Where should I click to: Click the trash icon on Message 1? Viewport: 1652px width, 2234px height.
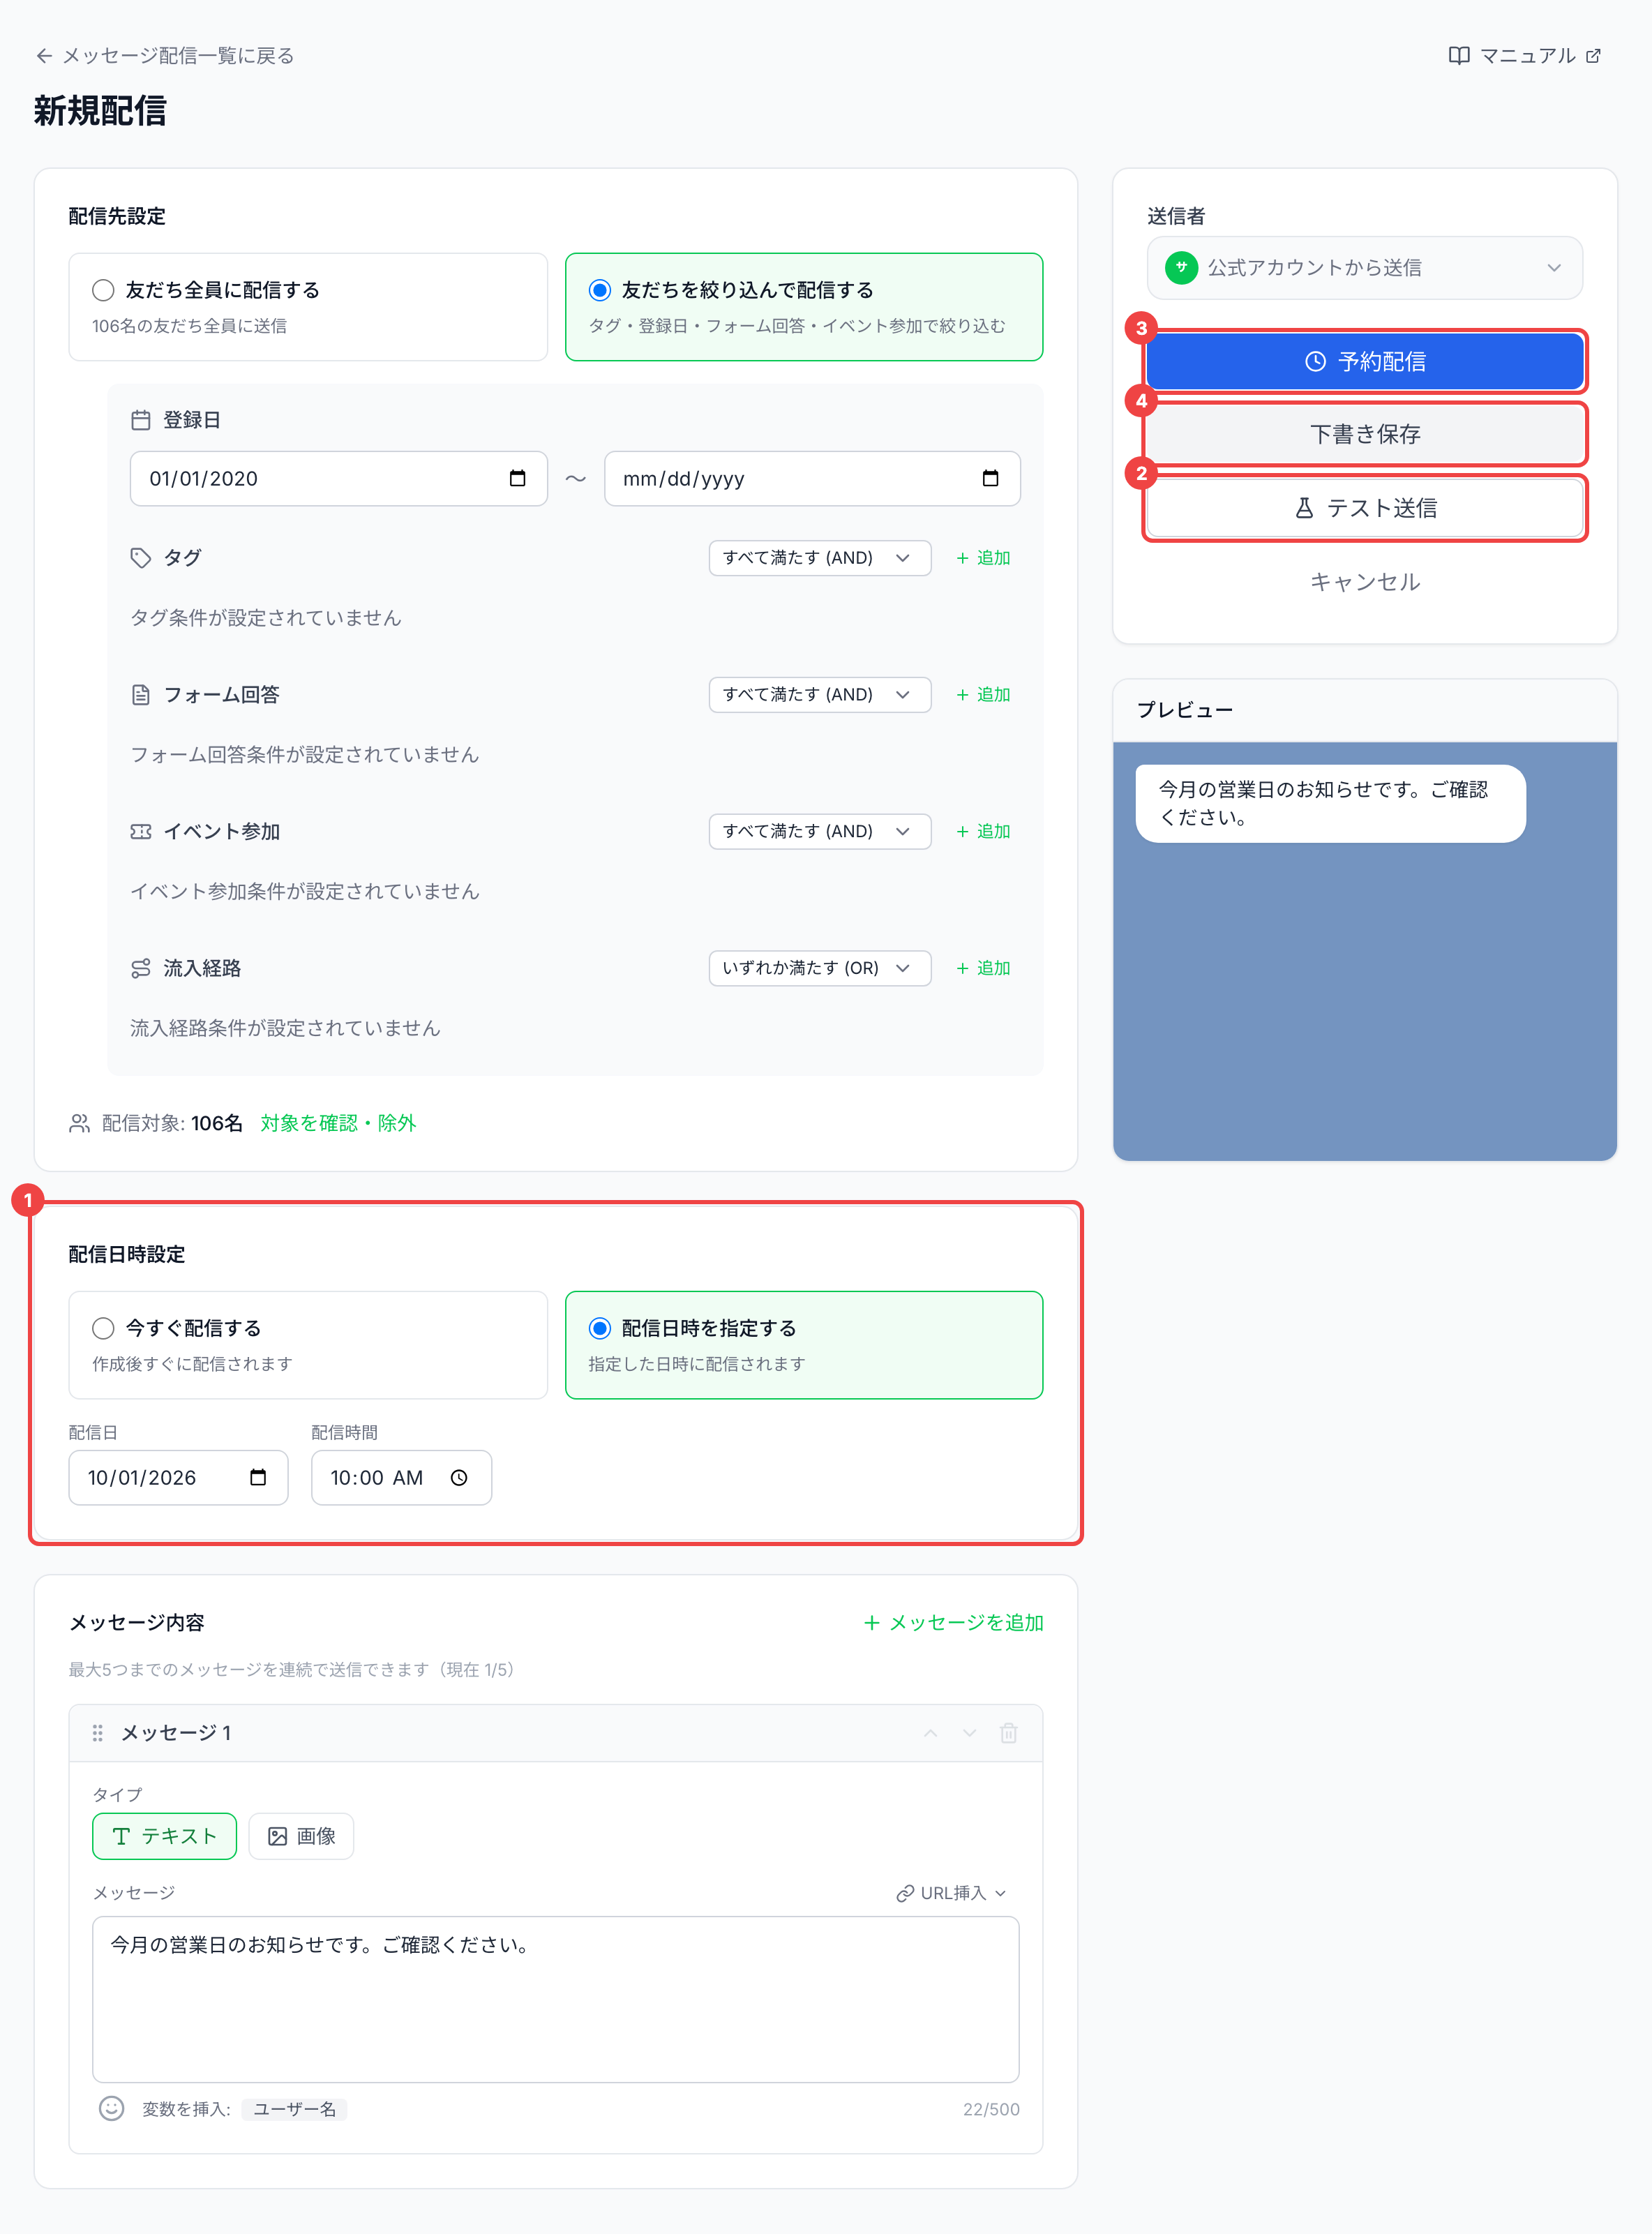(1008, 1733)
